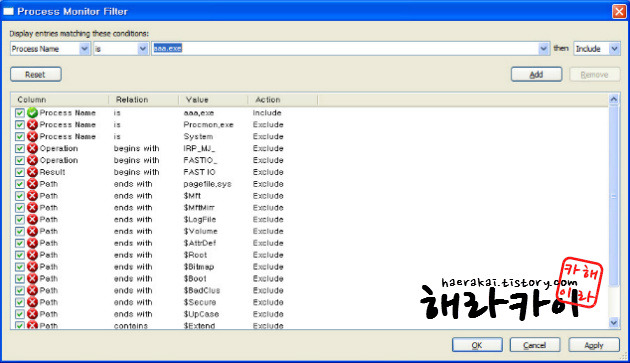Toggle the $Boot path filter checkbox

tap(20, 279)
